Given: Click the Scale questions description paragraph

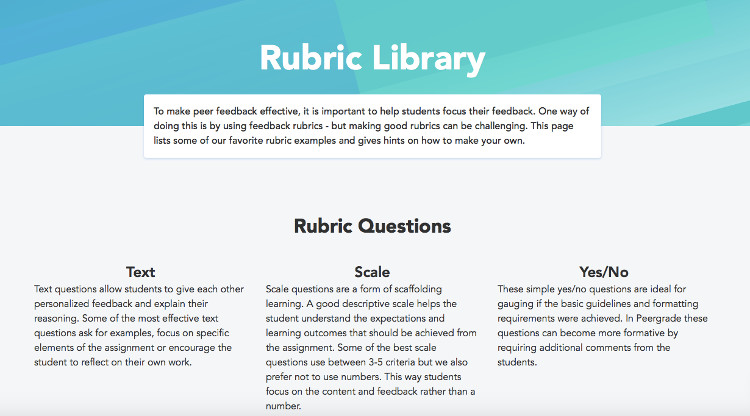Looking at the screenshot, I should [x=371, y=347].
